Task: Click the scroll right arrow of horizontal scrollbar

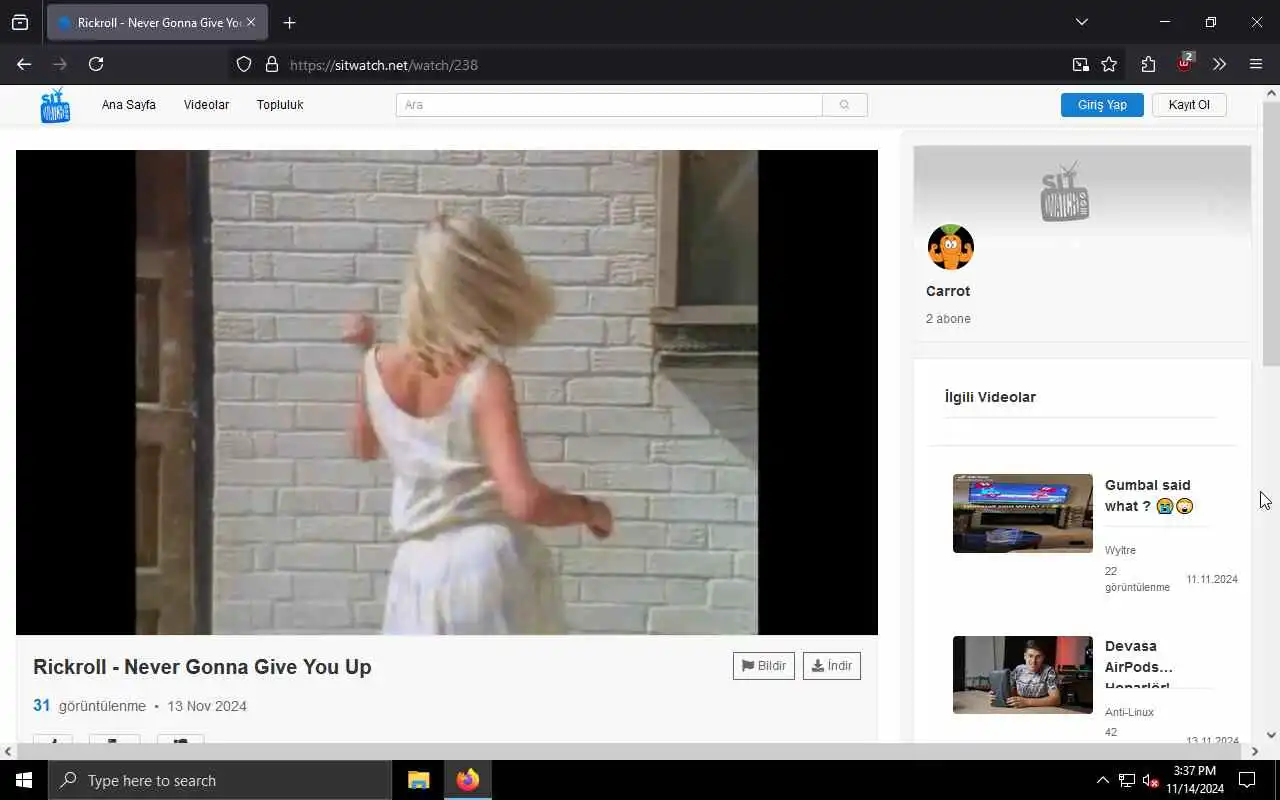Action: [x=1255, y=751]
